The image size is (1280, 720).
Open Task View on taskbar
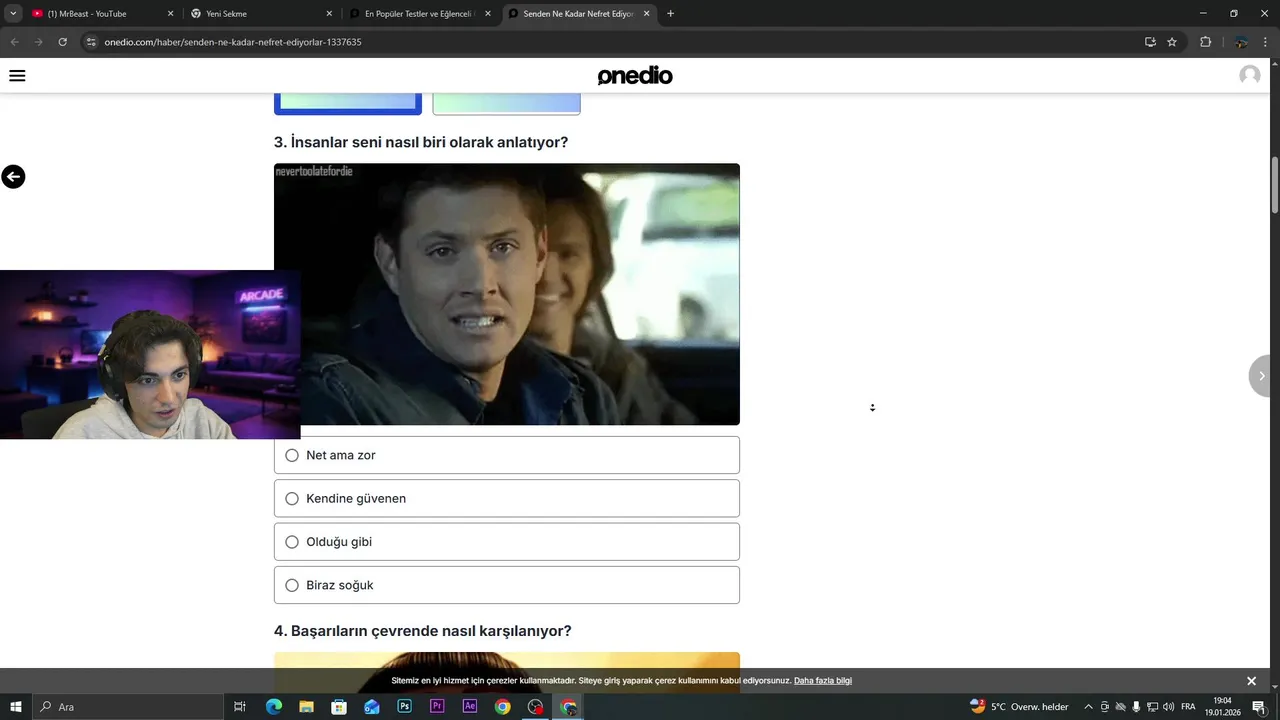(240, 707)
